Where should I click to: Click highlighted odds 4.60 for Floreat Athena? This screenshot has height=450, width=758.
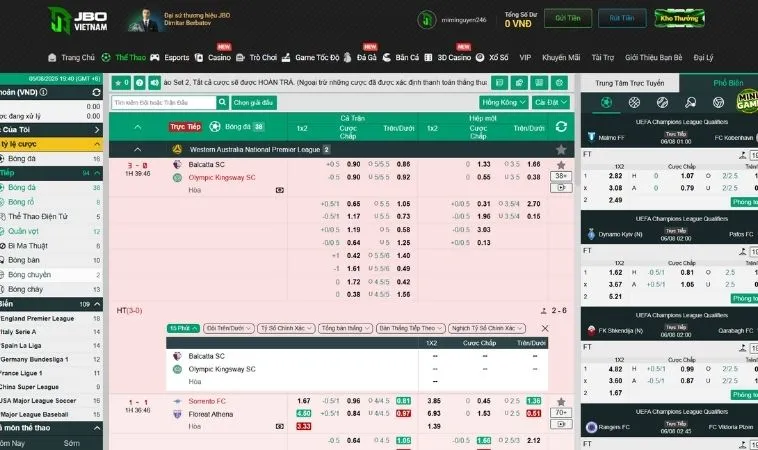pyautogui.click(x=304, y=414)
